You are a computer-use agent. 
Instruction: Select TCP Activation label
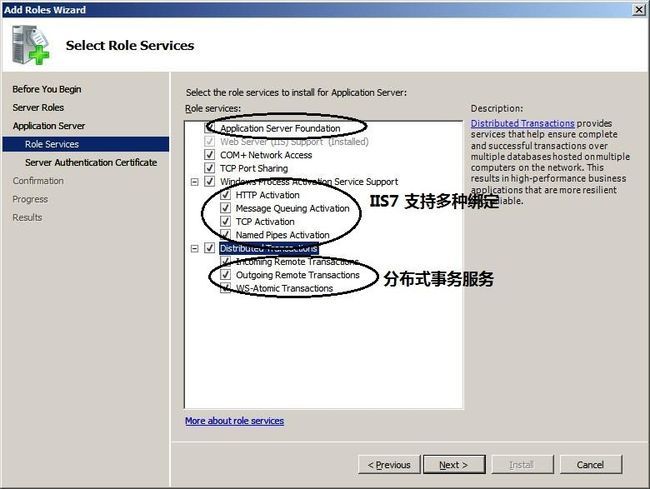[x=265, y=221]
